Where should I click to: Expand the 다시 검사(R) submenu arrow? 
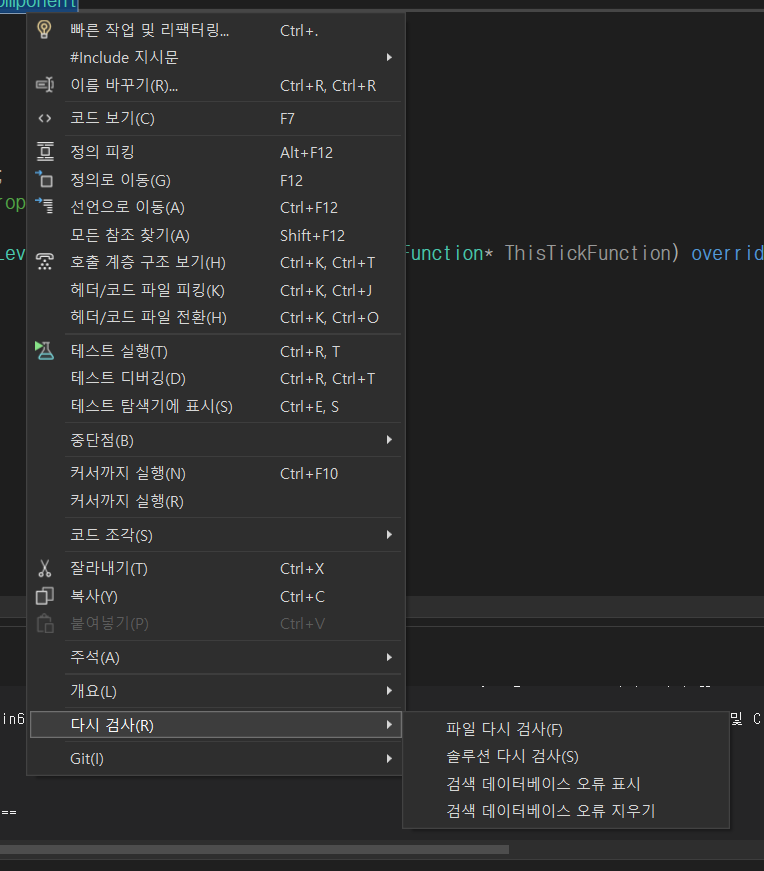click(x=389, y=724)
